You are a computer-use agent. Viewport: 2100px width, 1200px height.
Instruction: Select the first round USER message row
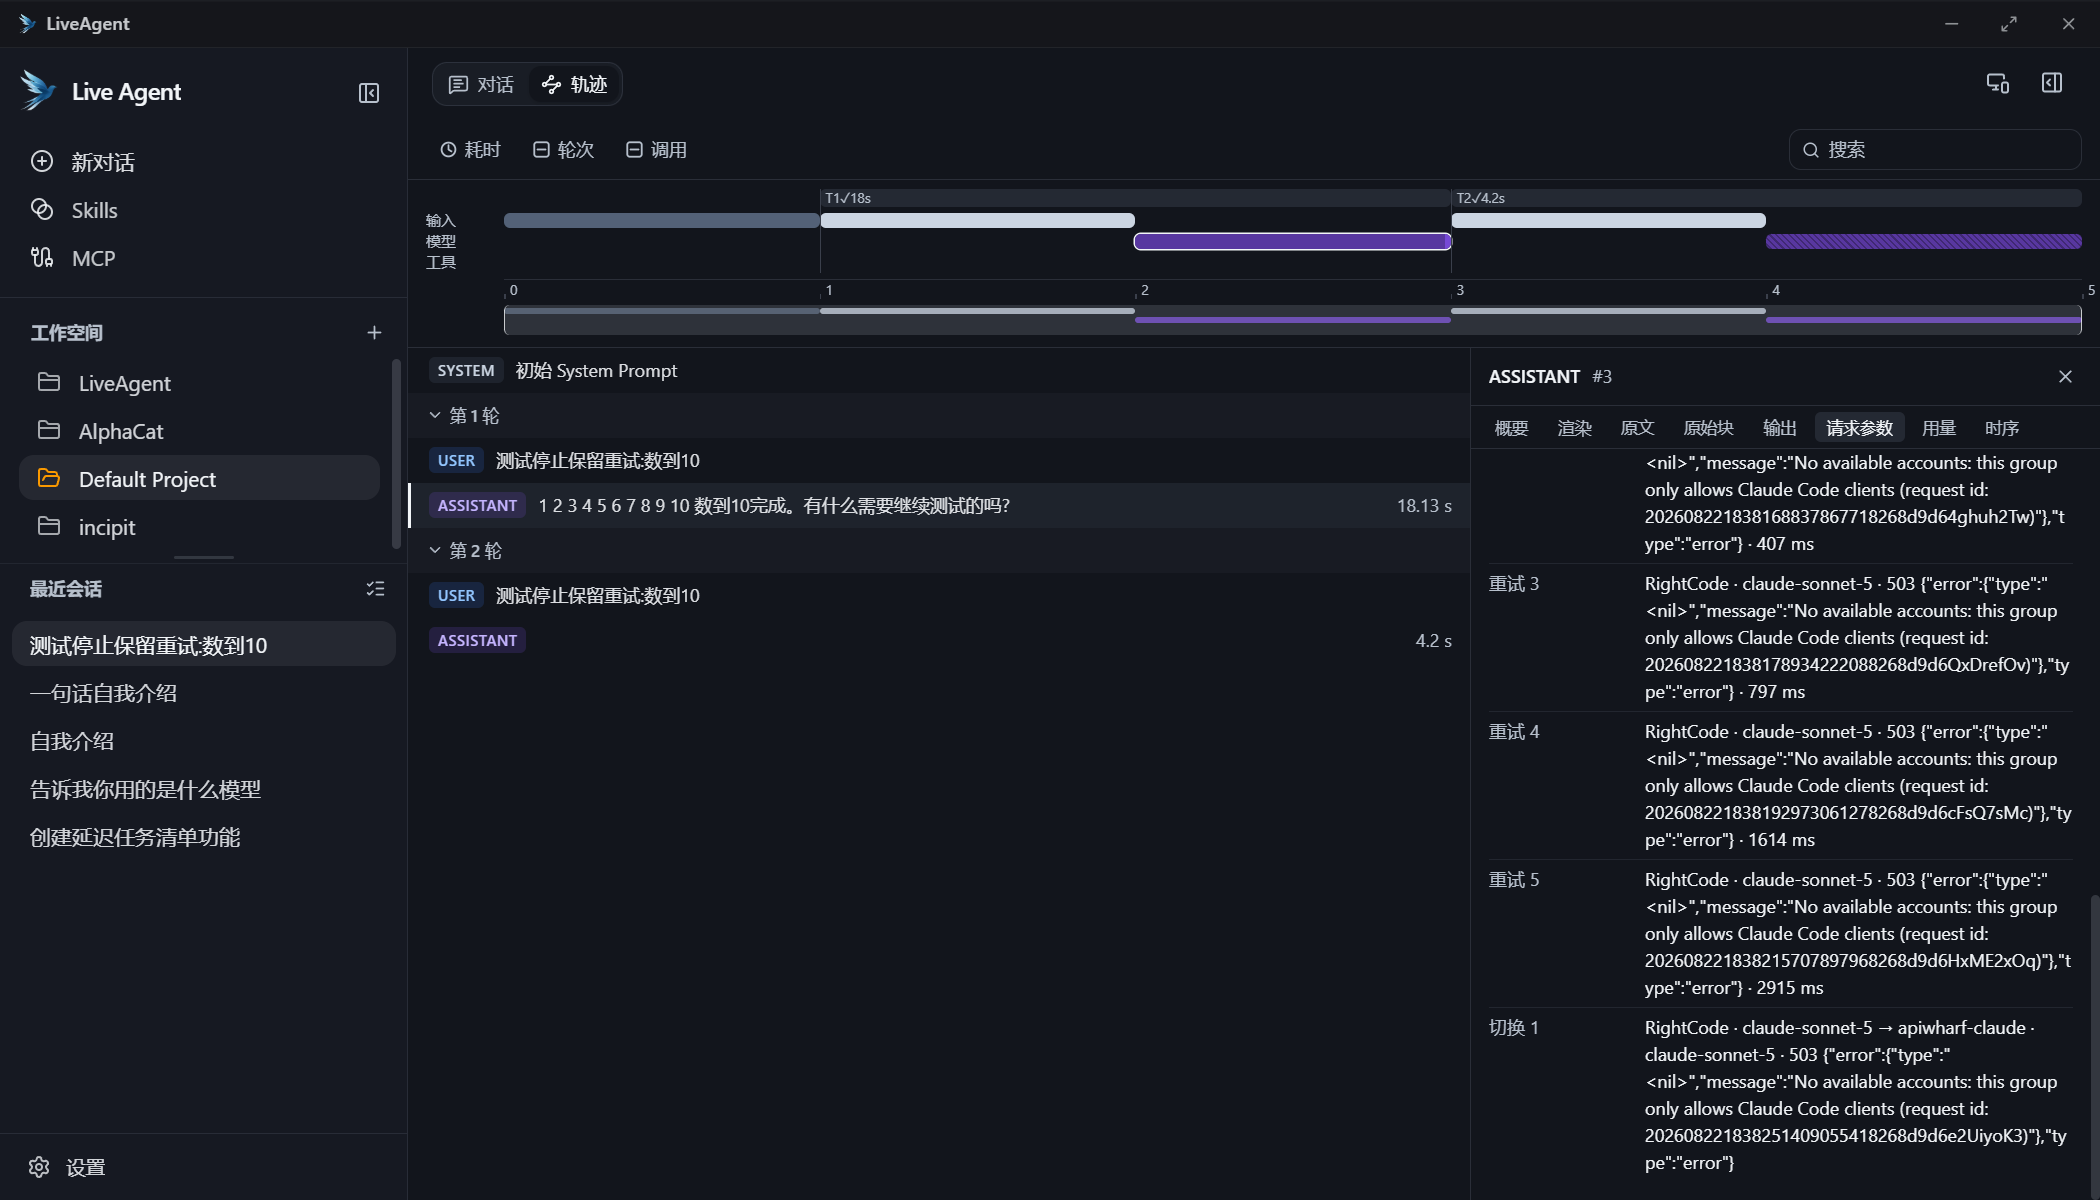pyautogui.click(x=940, y=460)
